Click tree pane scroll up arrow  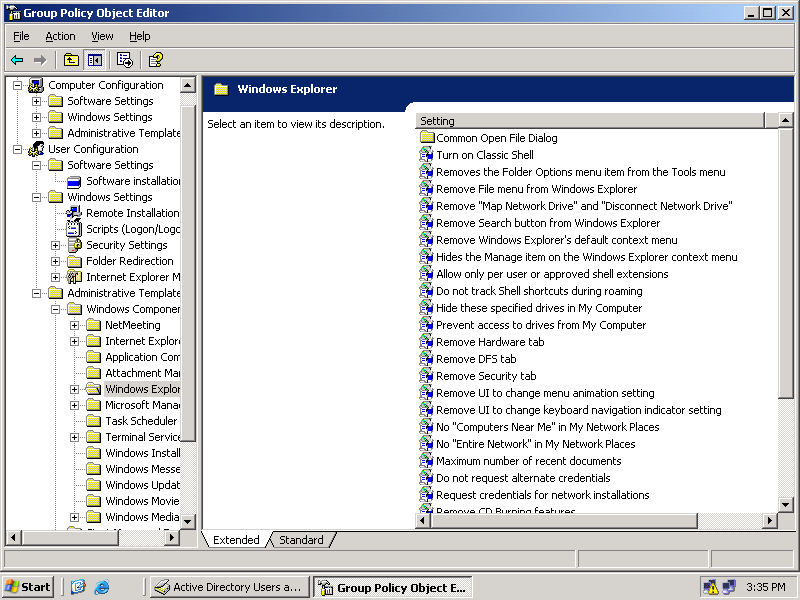click(188, 85)
